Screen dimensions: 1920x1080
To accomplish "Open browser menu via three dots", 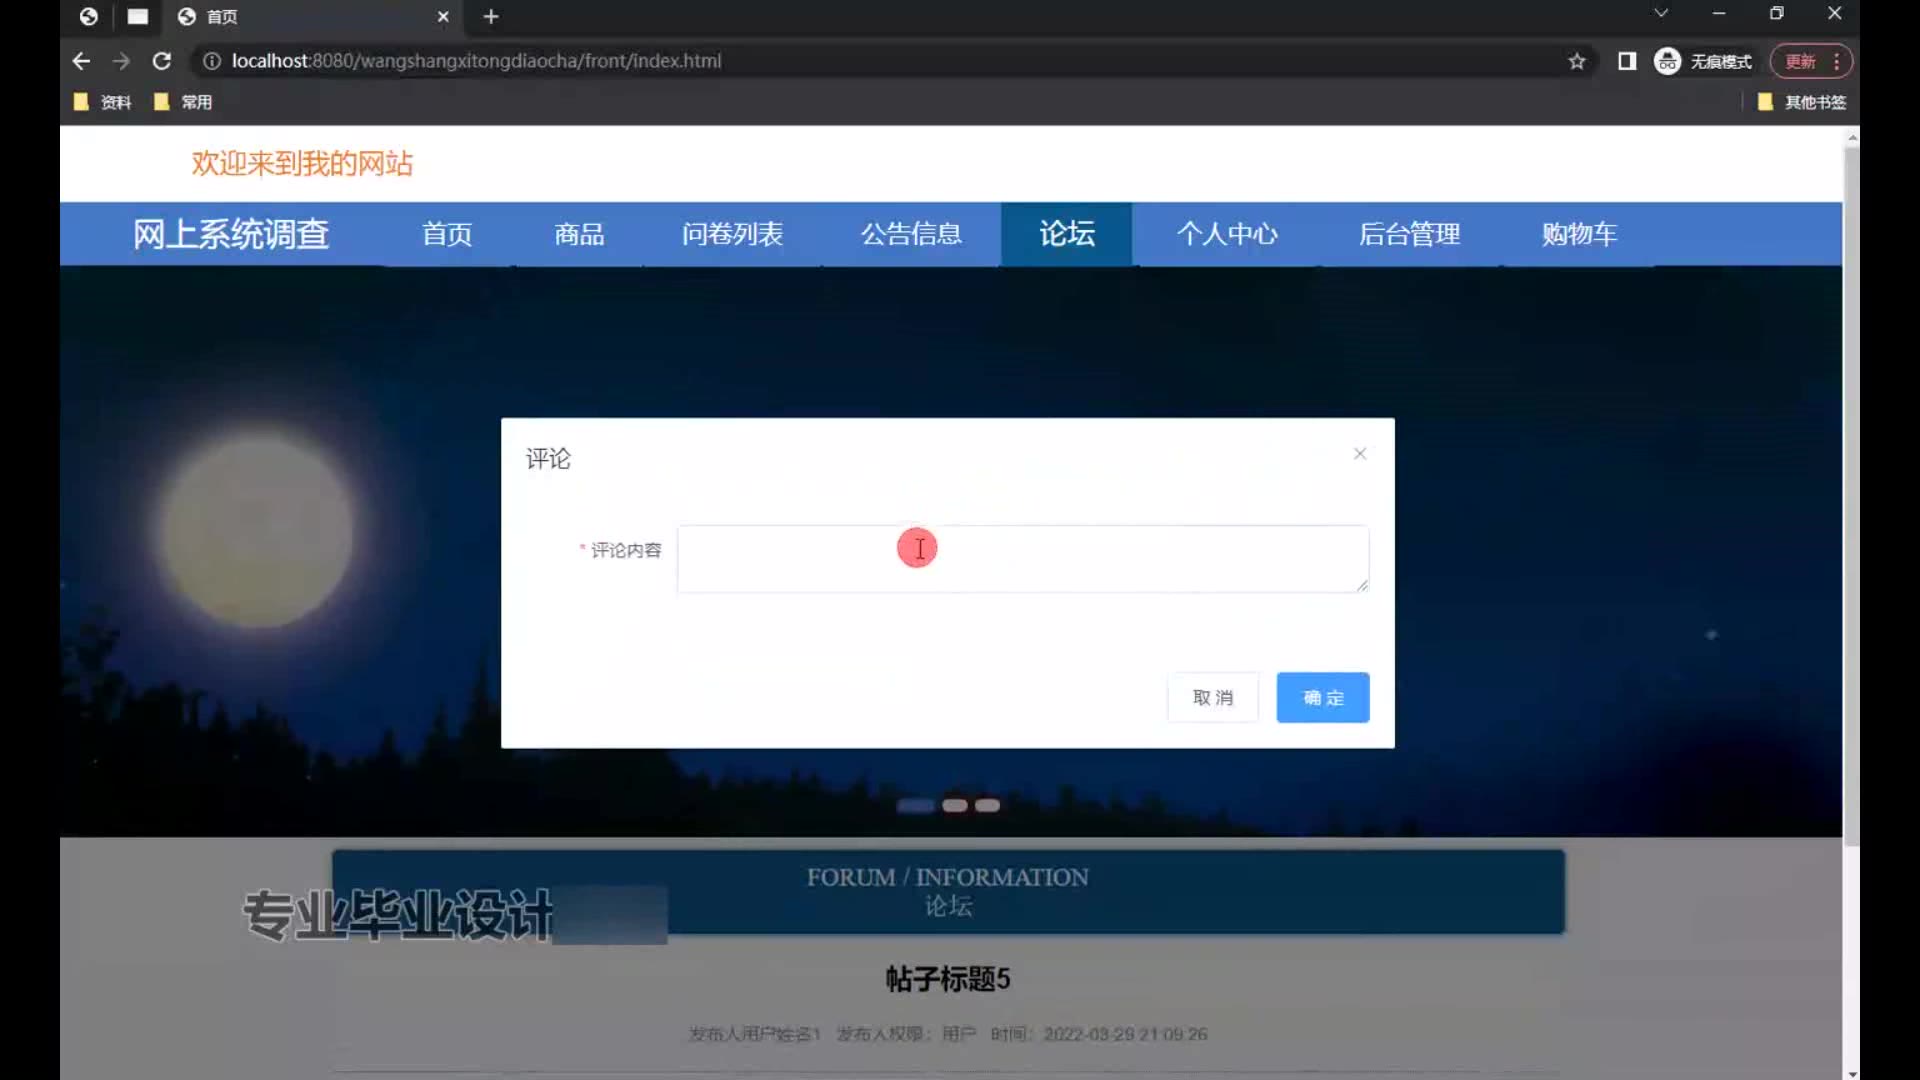I will [1837, 61].
